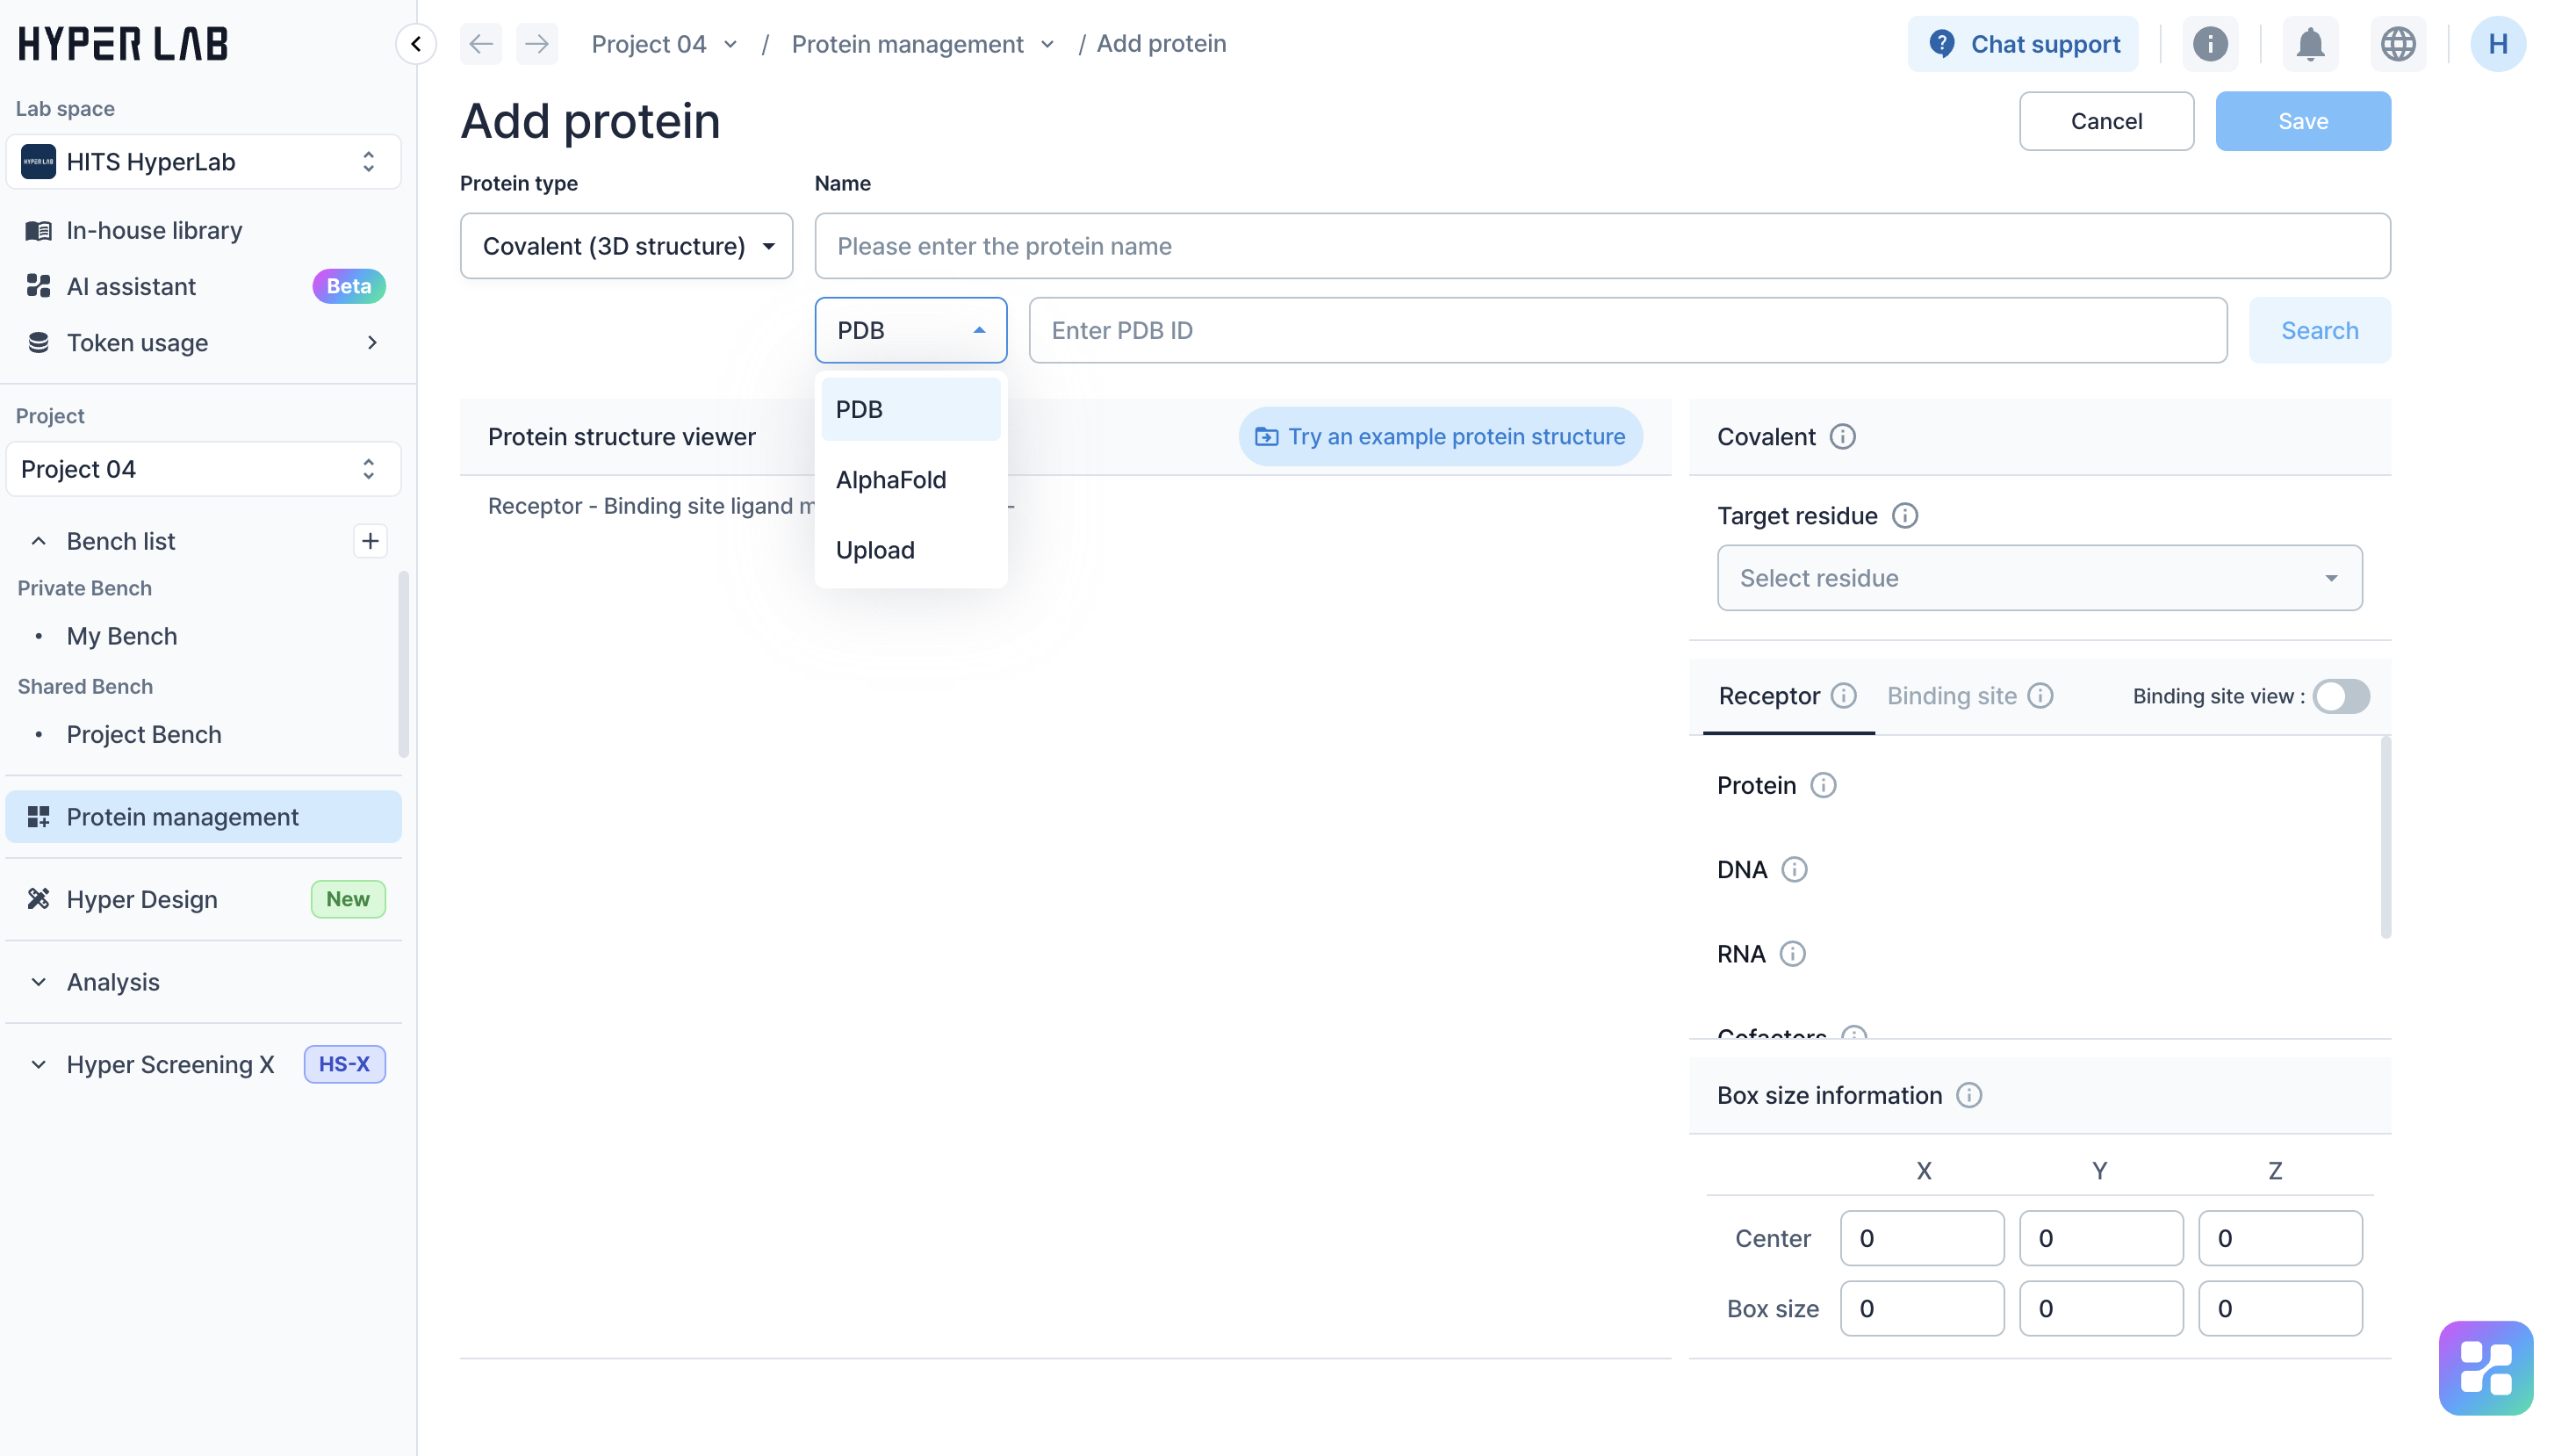Viewport: 2576px width, 1456px height.
Task: Choose Upload from the source menu
Action: [x=875, y=550]
